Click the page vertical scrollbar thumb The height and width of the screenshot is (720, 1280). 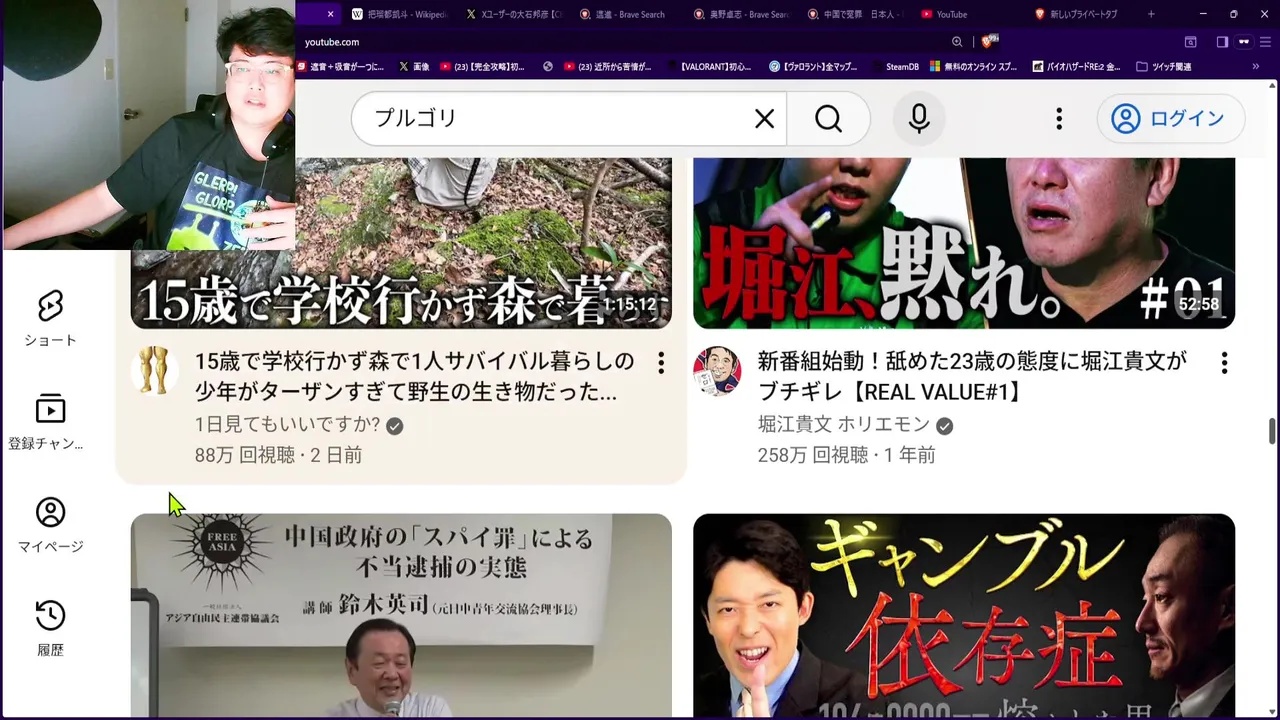pos(1272,431)
